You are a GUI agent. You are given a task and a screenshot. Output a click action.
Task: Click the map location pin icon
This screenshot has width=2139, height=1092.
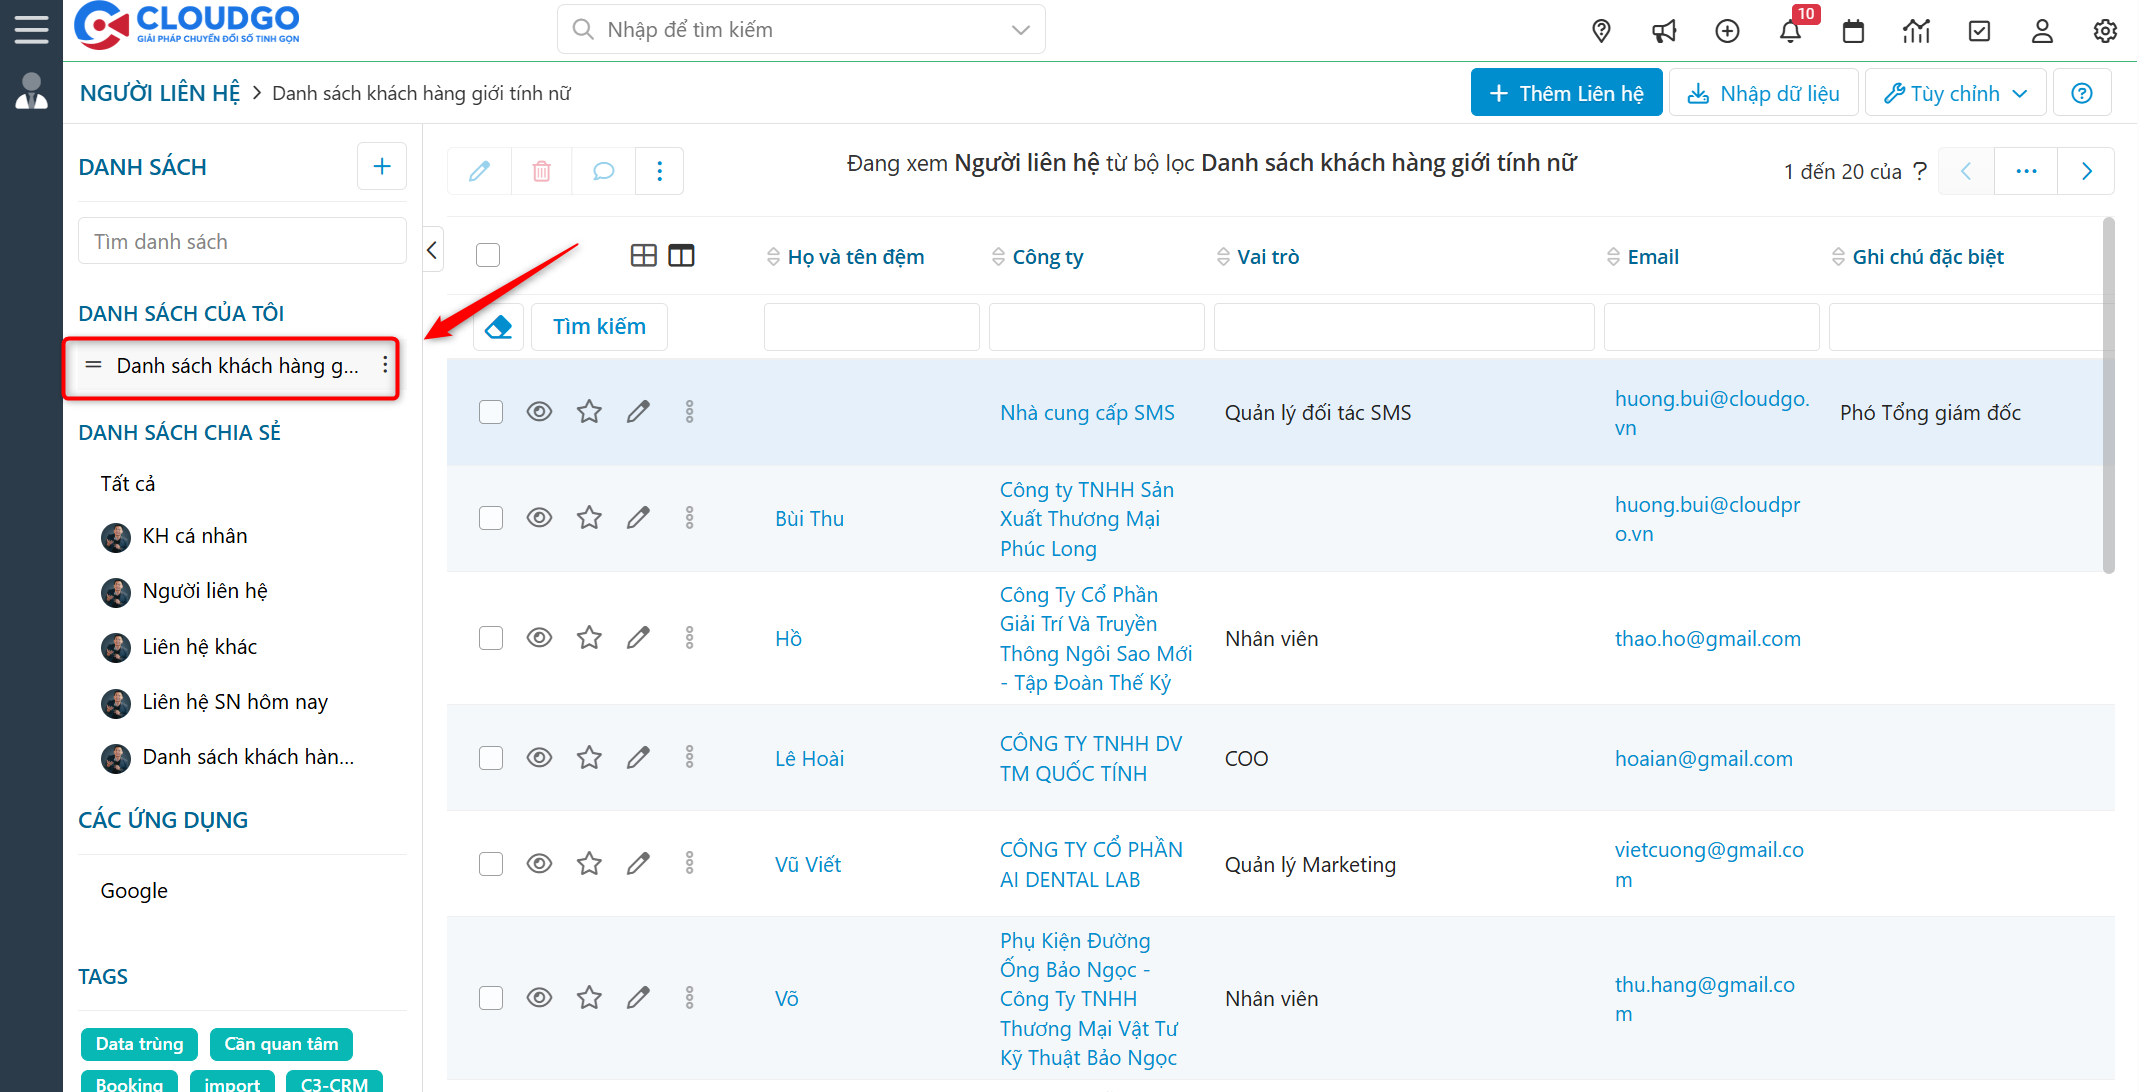point(1601,32)
